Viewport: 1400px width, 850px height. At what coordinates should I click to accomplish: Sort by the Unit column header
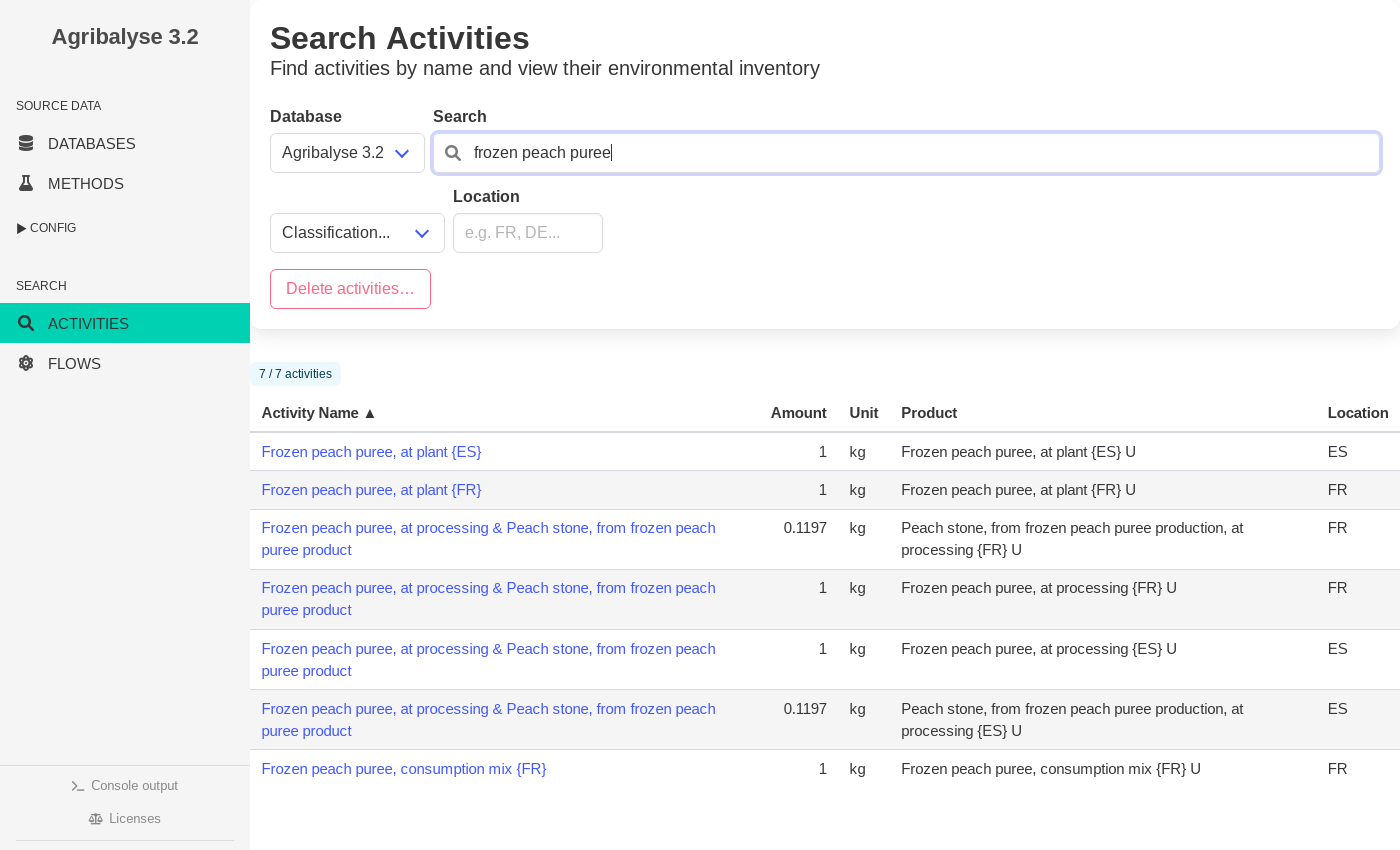point(864,413)
